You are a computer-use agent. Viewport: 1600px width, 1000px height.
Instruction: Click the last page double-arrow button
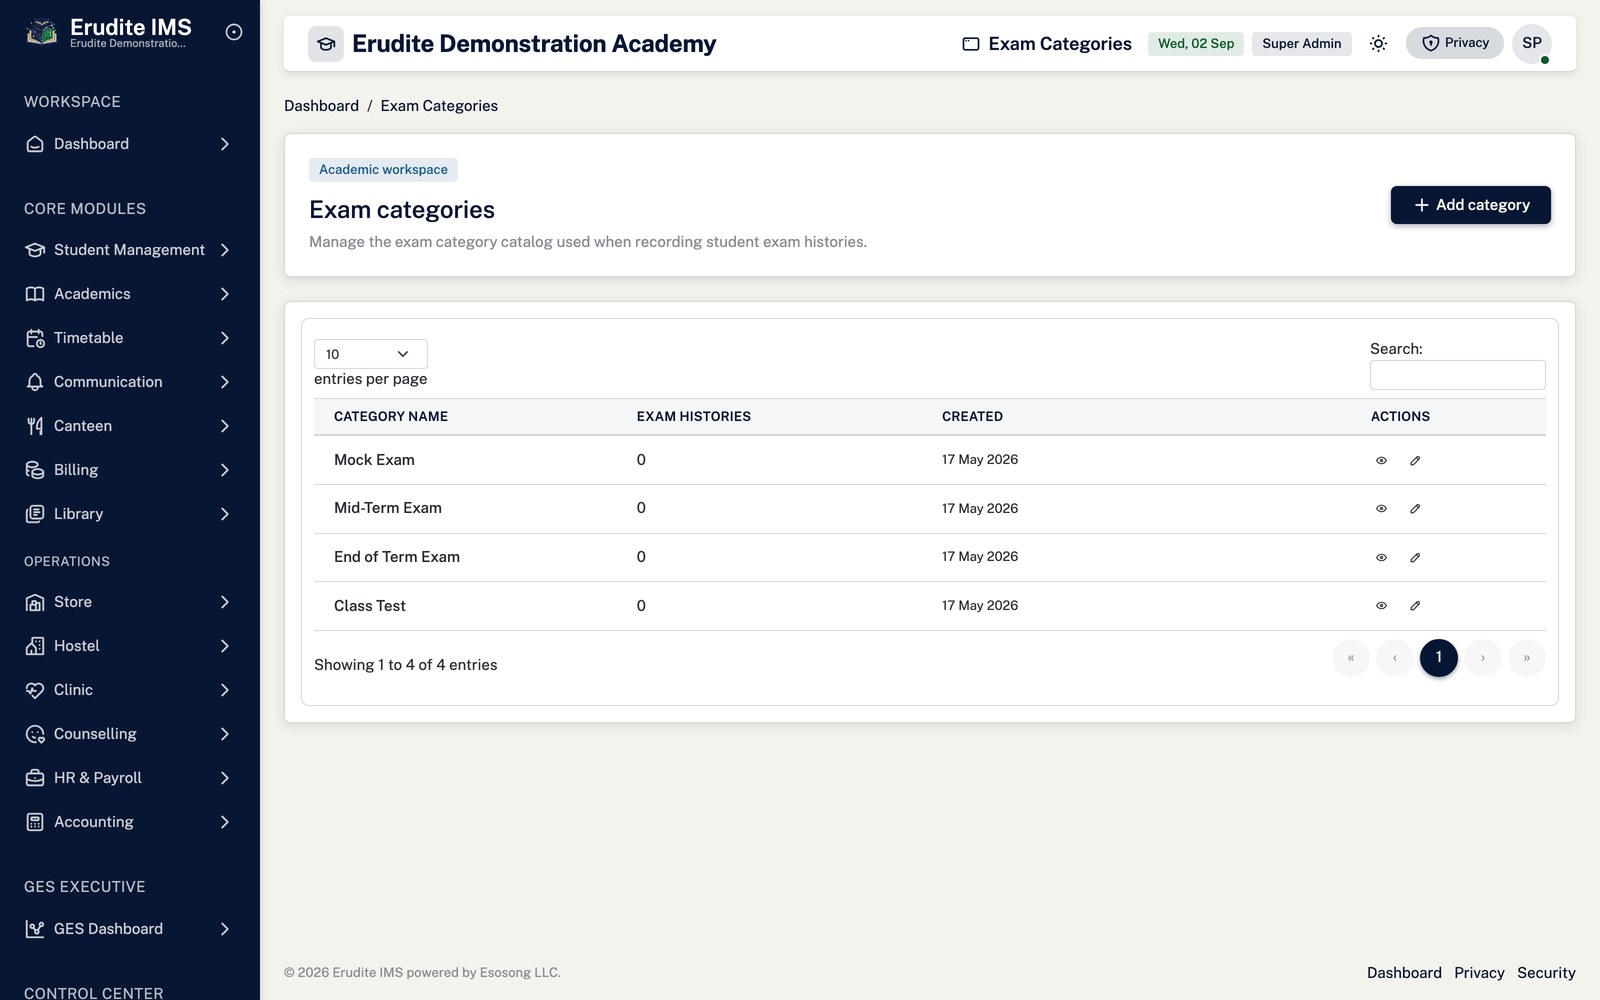click(x=1526, y=658)
